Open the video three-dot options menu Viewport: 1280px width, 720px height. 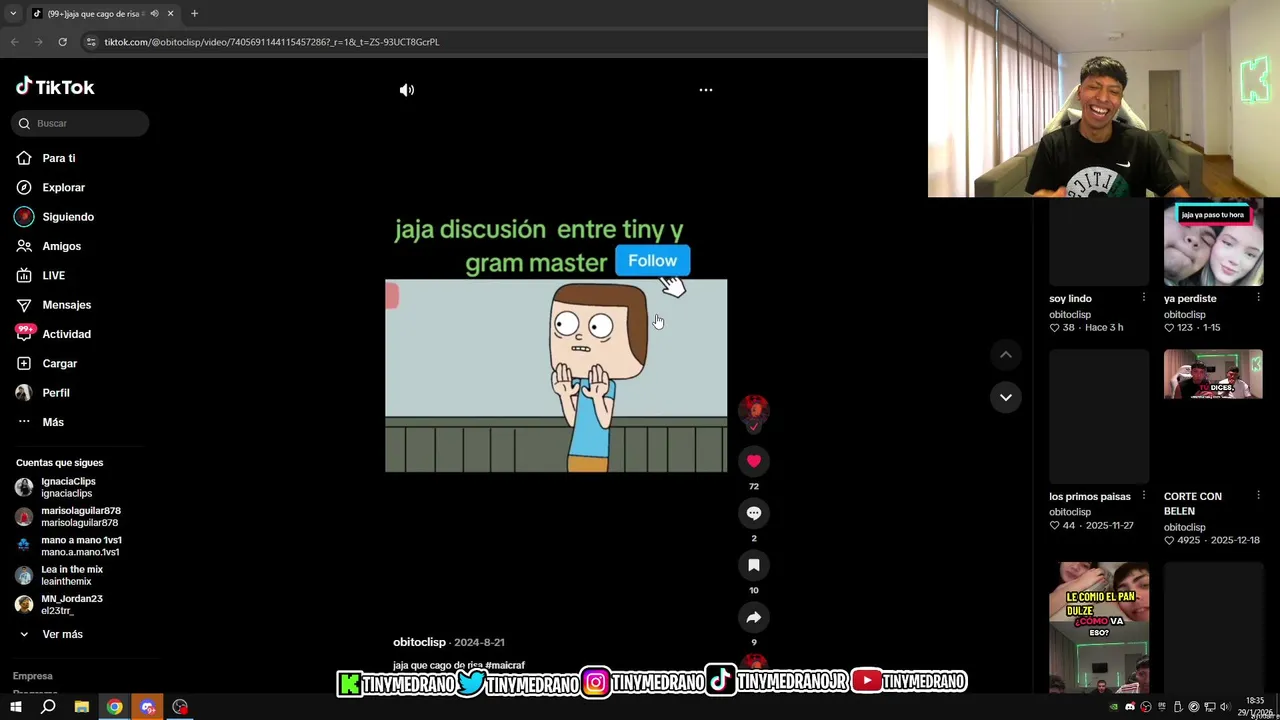(x=706, y=90)
